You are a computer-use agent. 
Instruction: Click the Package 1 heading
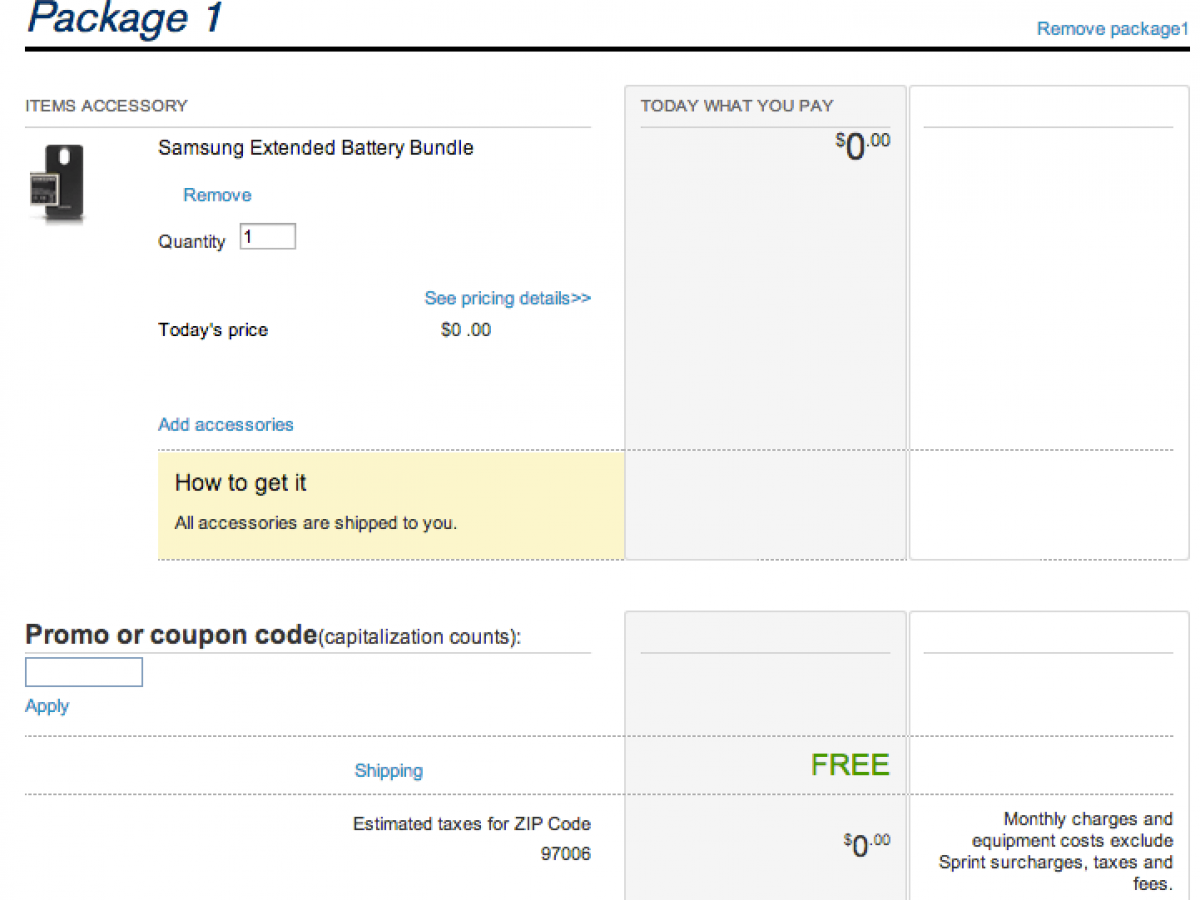point(125,18)
